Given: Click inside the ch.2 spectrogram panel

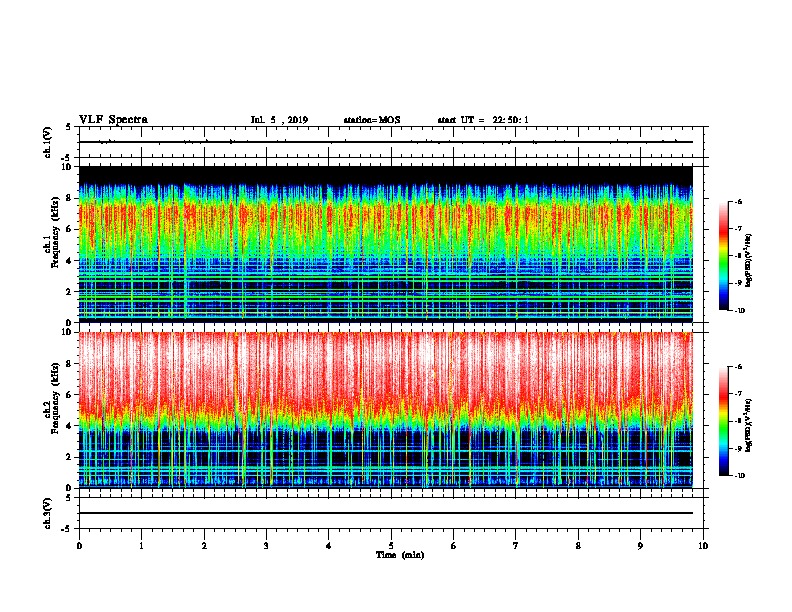Looking at the screenshot, I should [386, 410].
